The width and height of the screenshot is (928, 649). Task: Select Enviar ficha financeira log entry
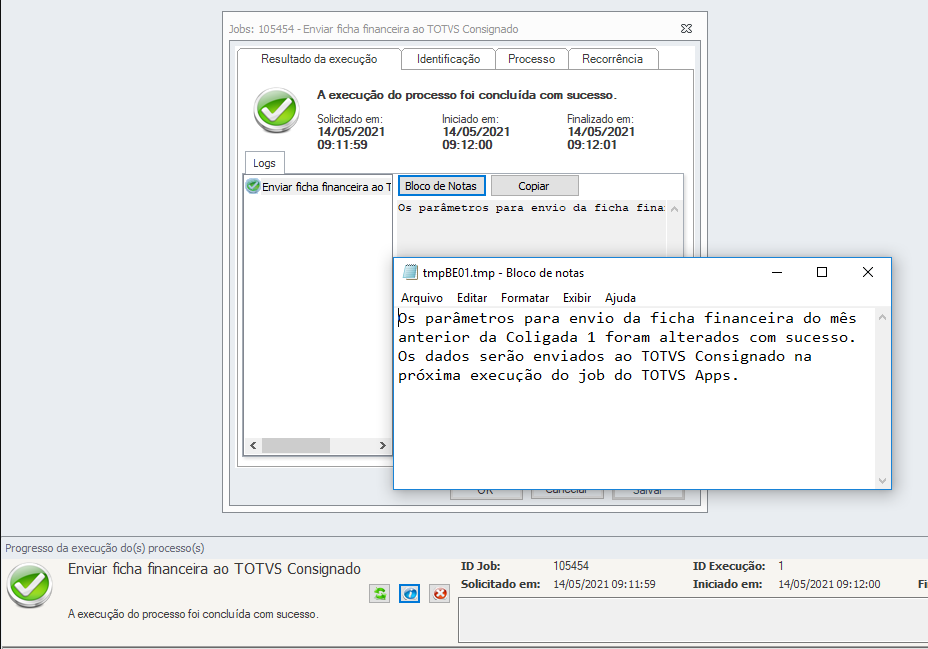tap(318, 187)
